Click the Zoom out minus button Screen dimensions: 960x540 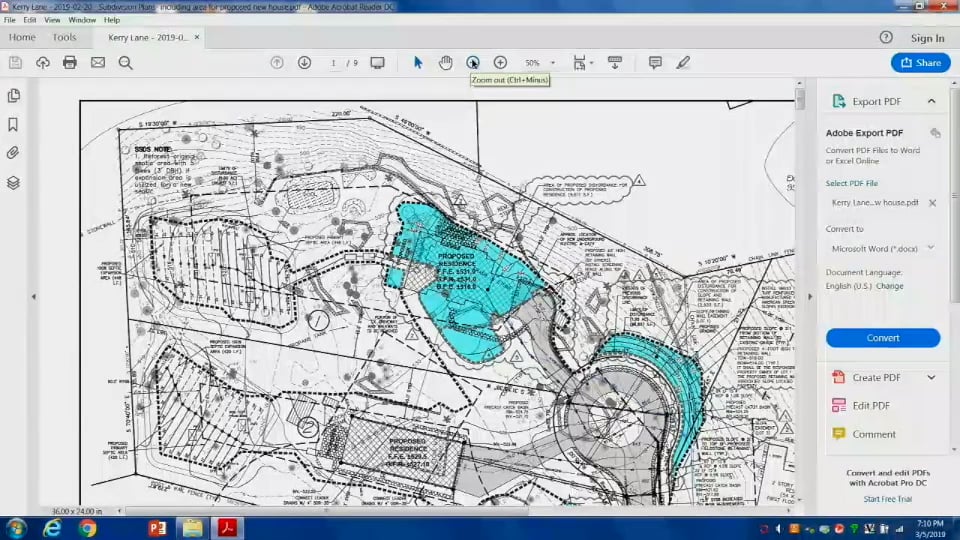click(x=473, y=62)
